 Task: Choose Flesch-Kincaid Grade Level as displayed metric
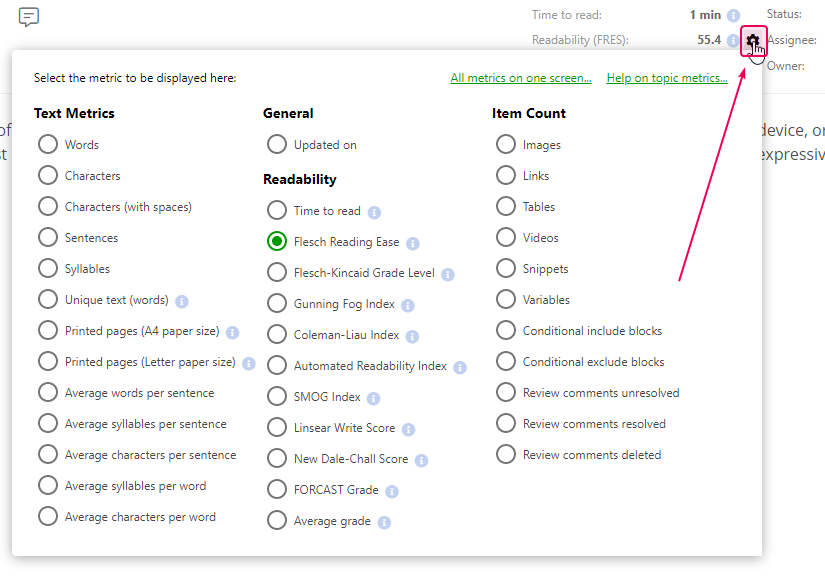pyautogui.click(x=276, y=272)
